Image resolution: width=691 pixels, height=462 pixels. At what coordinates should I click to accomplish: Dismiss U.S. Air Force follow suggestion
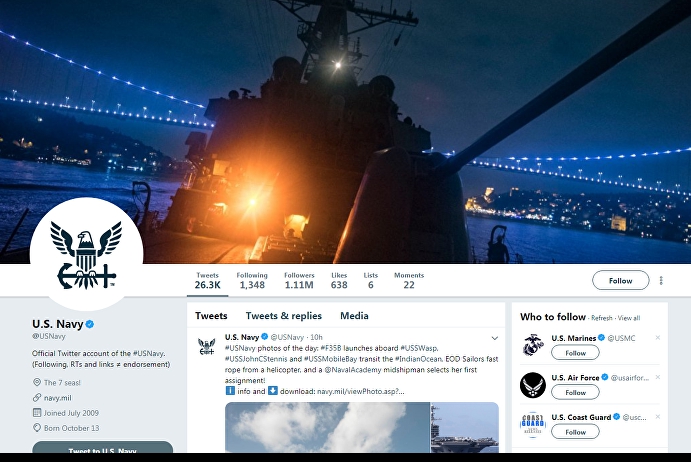658,377
